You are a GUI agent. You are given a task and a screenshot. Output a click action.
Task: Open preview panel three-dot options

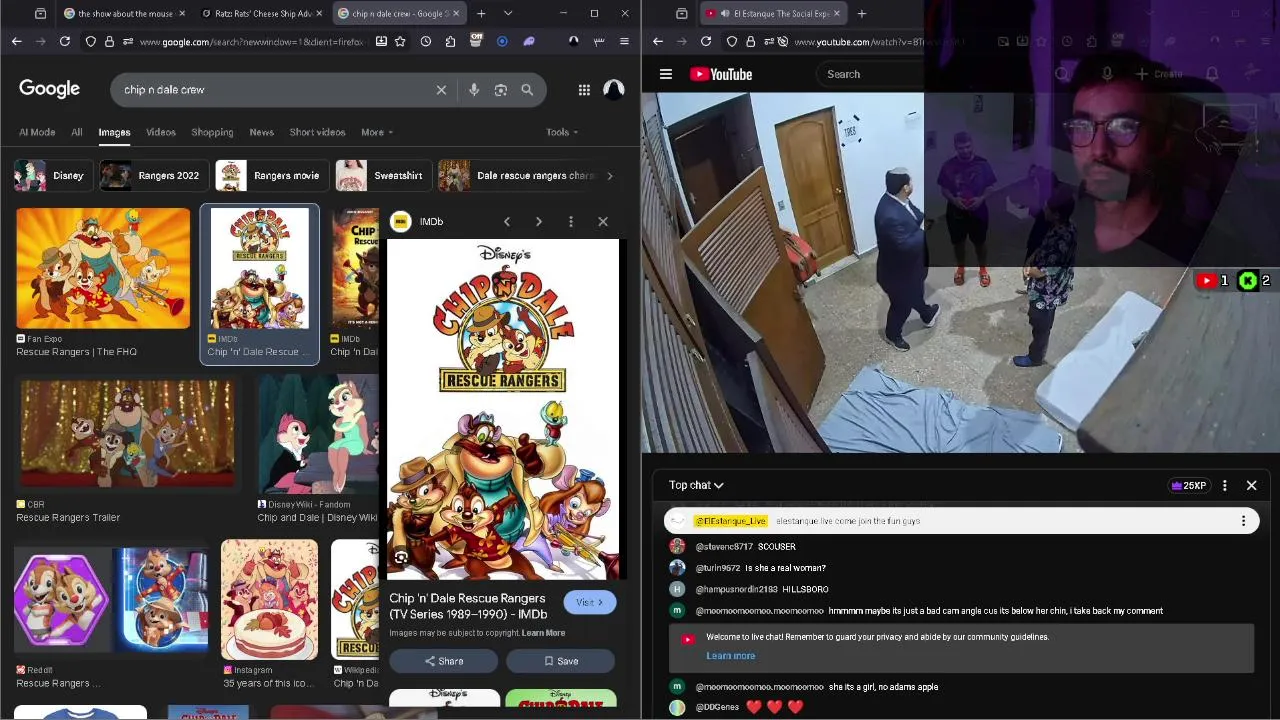(571, 222)
